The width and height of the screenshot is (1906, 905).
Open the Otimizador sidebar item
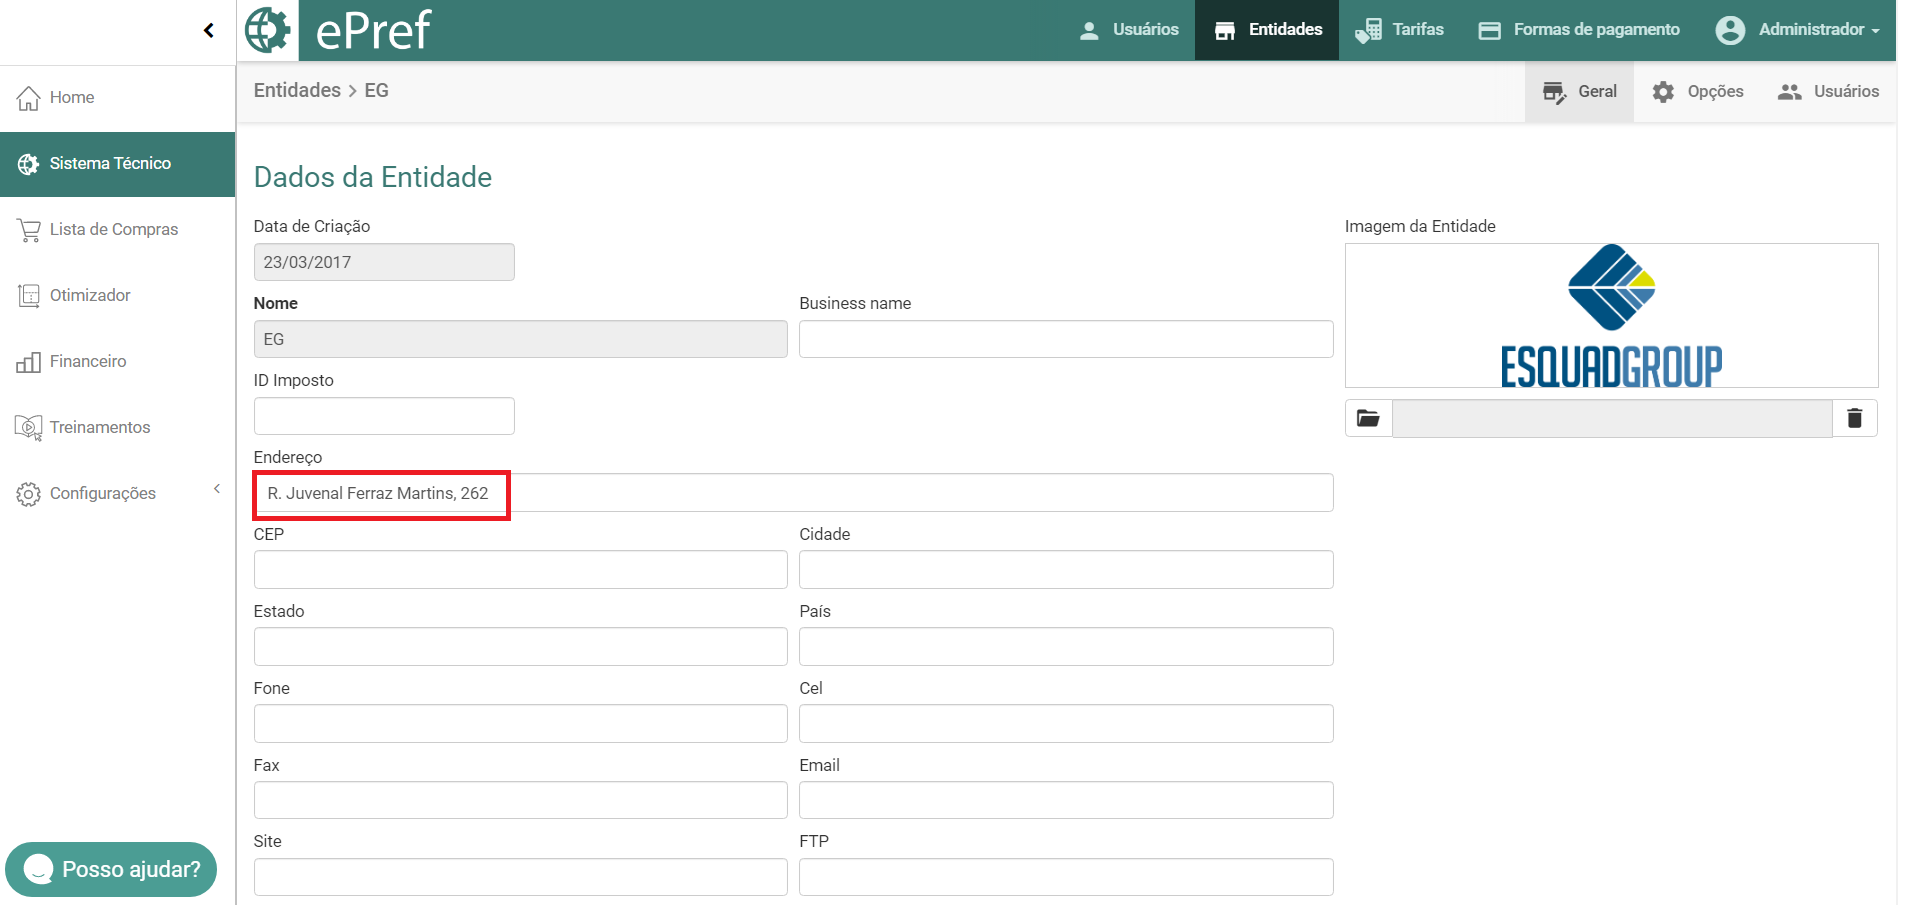(x=90, y=295)
